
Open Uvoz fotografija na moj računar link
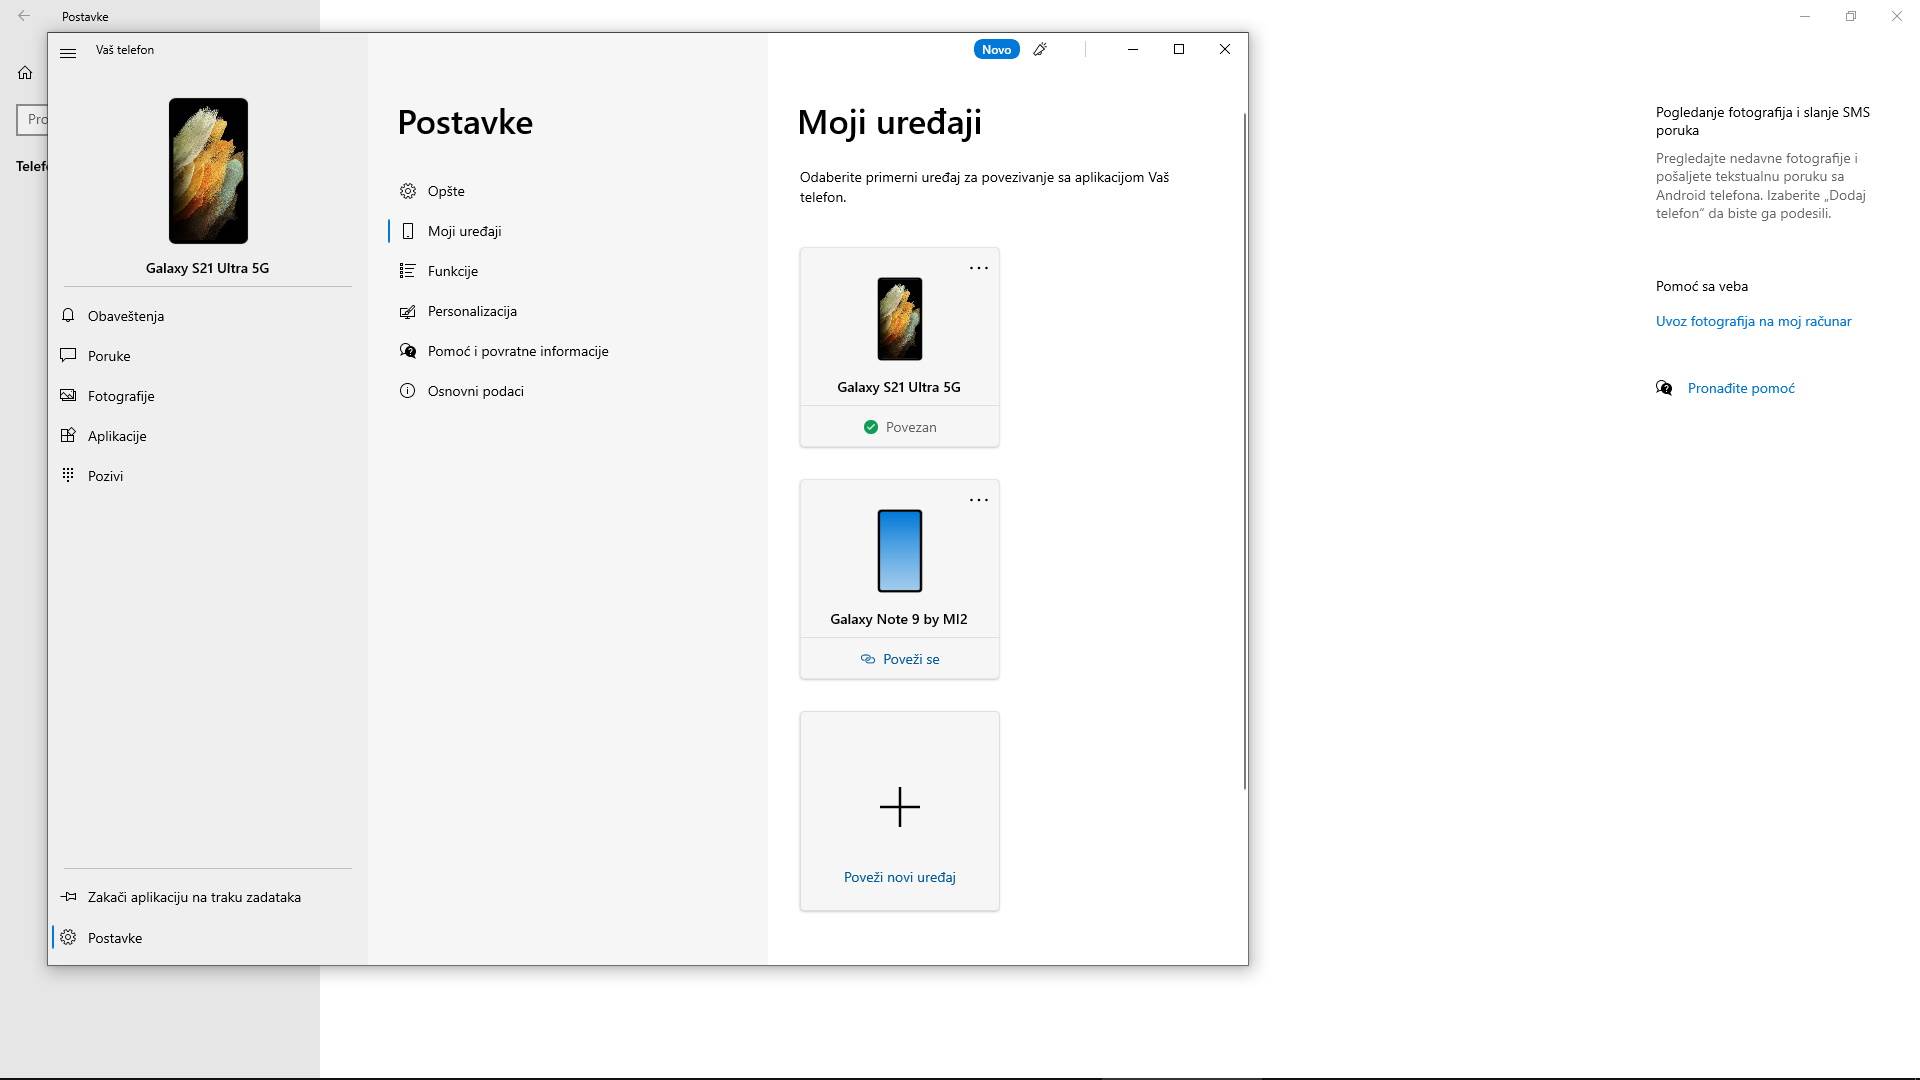tap(1752, 321)
